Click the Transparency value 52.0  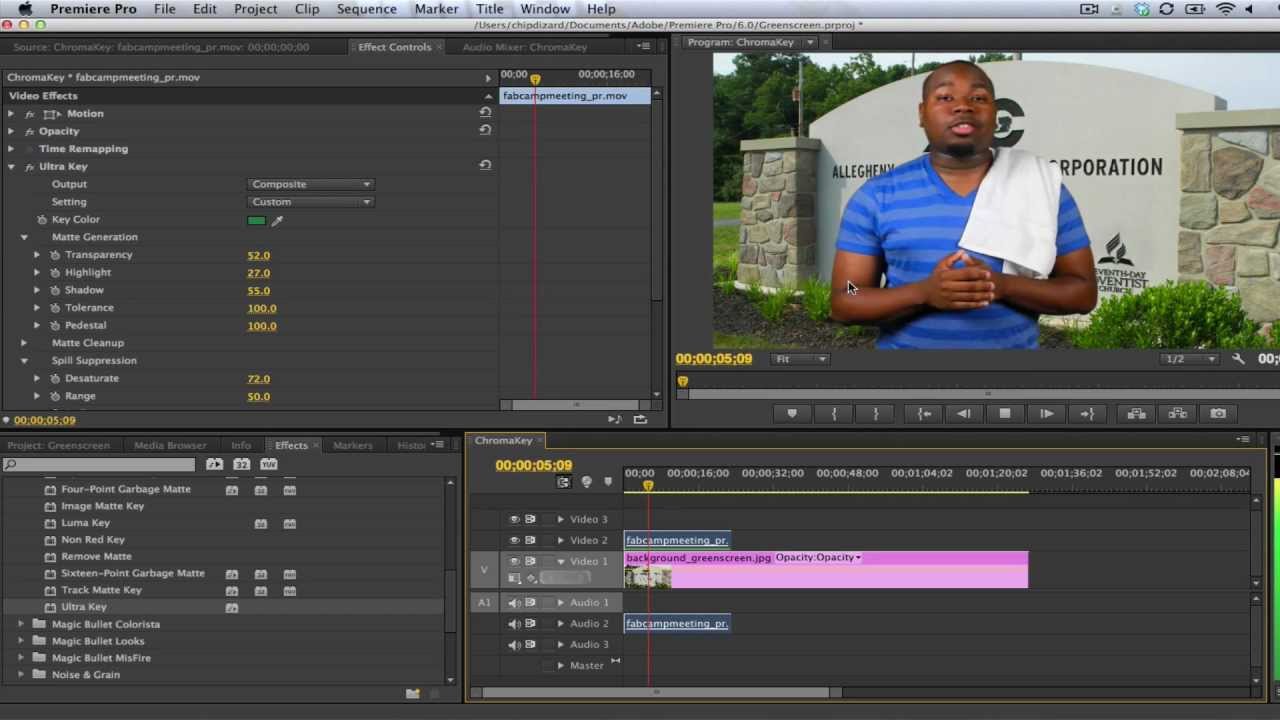tap(258, 255)
